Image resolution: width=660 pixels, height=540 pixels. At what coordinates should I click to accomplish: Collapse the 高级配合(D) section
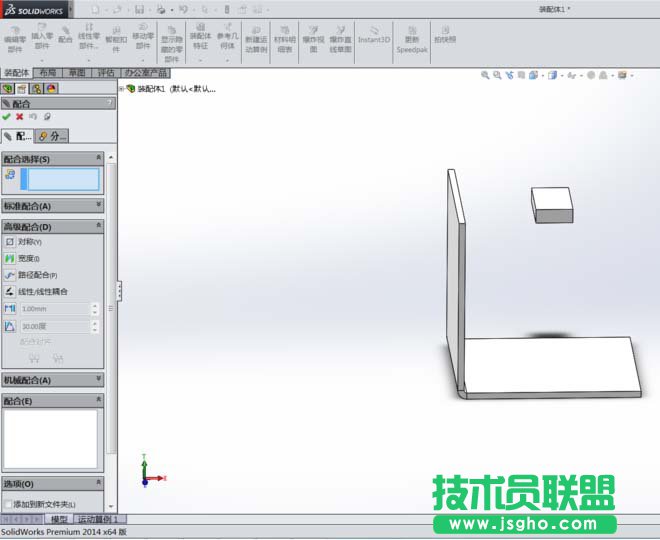pyautogui.click(x=98, y=225)
